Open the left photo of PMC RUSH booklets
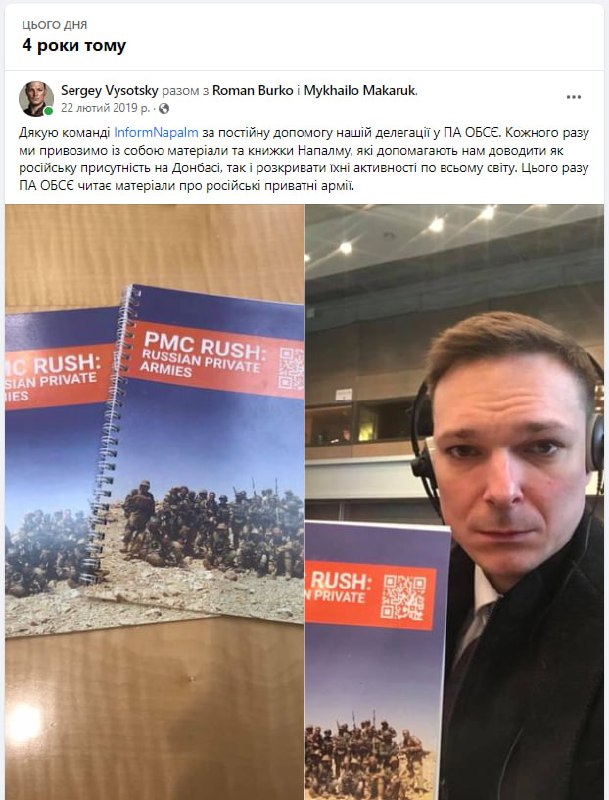This screenshot has height=800, width=609. coord(155,502)
